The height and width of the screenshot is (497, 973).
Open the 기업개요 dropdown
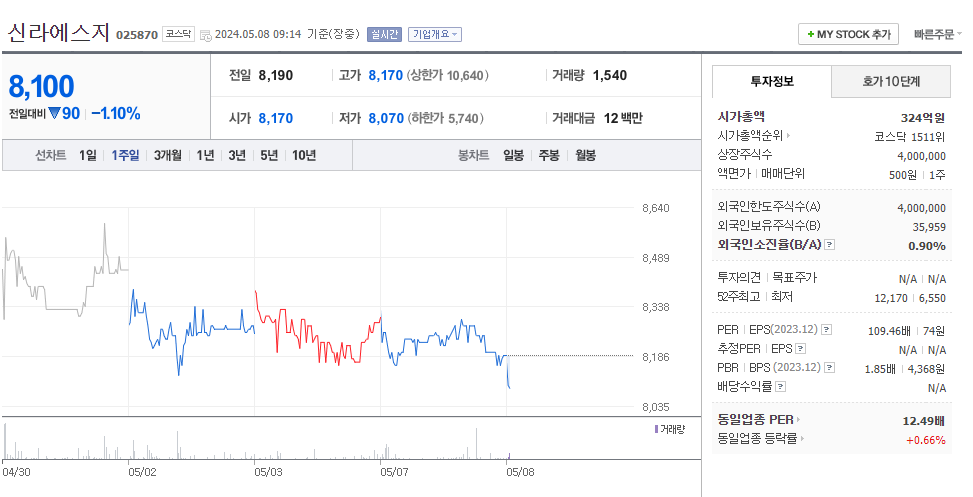[435, 35]
